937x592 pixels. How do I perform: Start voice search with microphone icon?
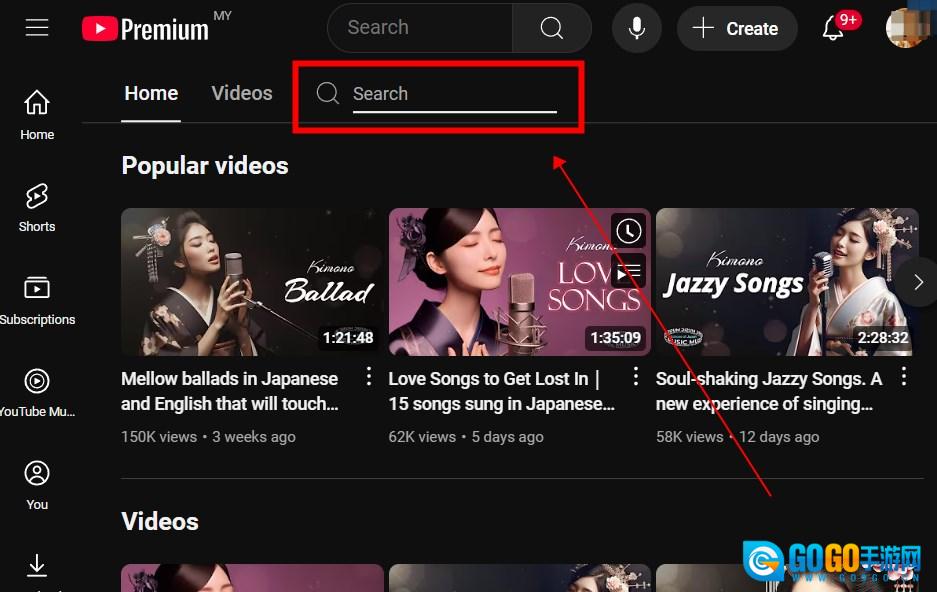[x=637, y=28]
